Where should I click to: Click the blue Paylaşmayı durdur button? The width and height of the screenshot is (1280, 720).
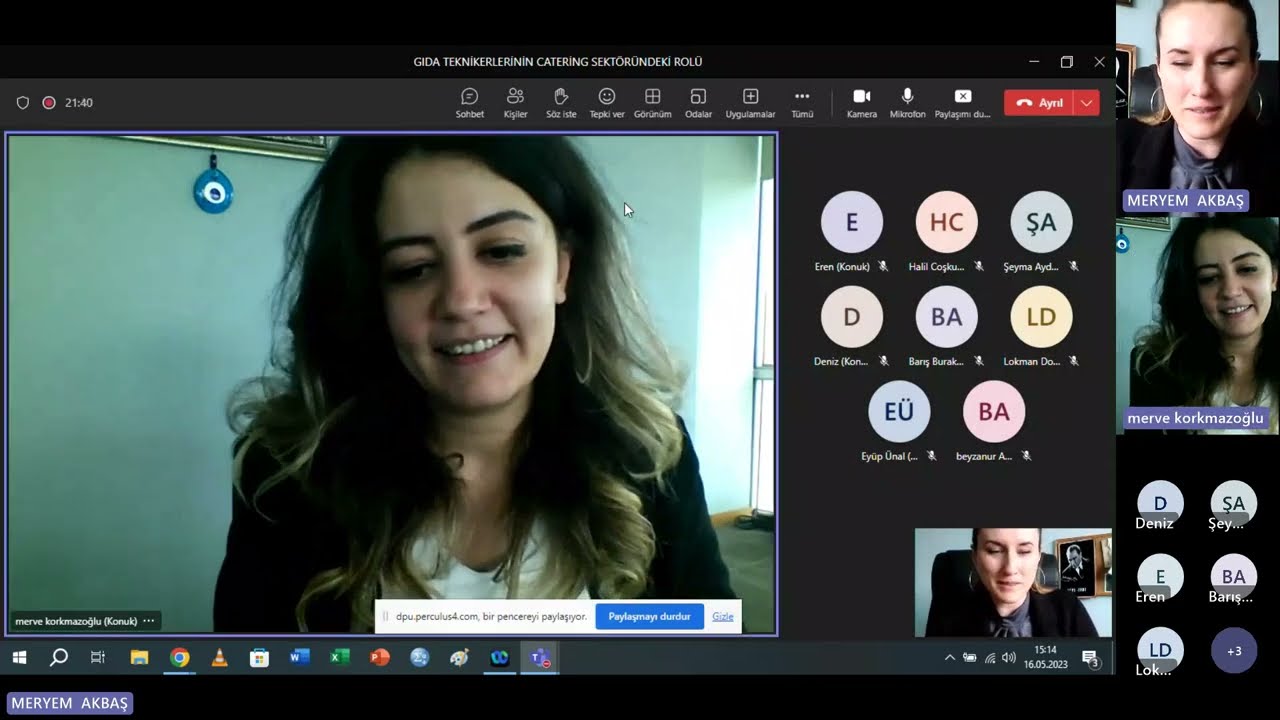649,616
